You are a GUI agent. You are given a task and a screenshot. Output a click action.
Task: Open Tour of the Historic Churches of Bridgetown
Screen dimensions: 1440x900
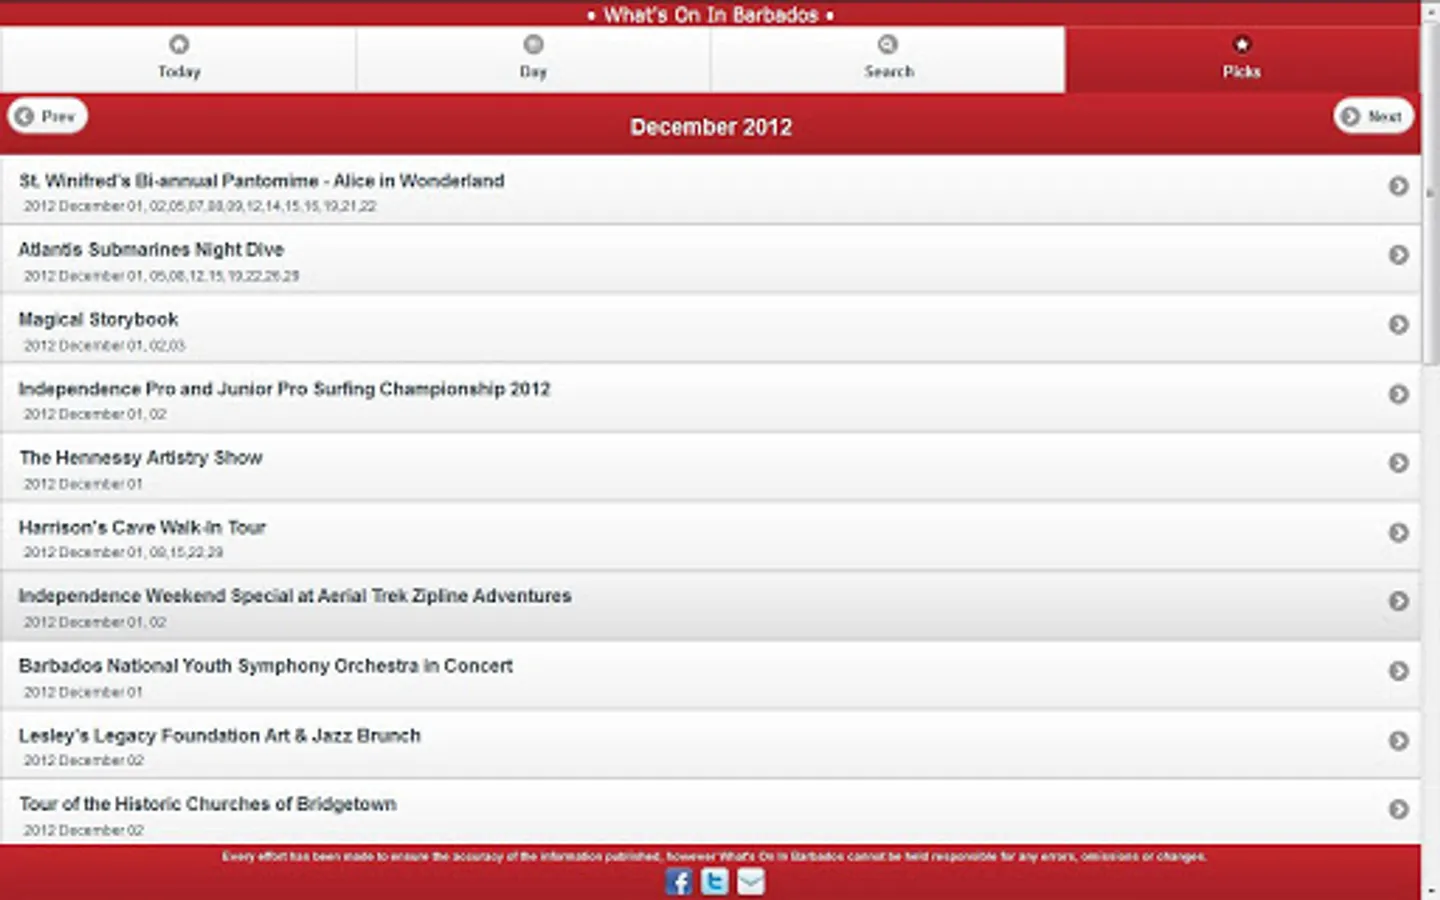point(710,812)
